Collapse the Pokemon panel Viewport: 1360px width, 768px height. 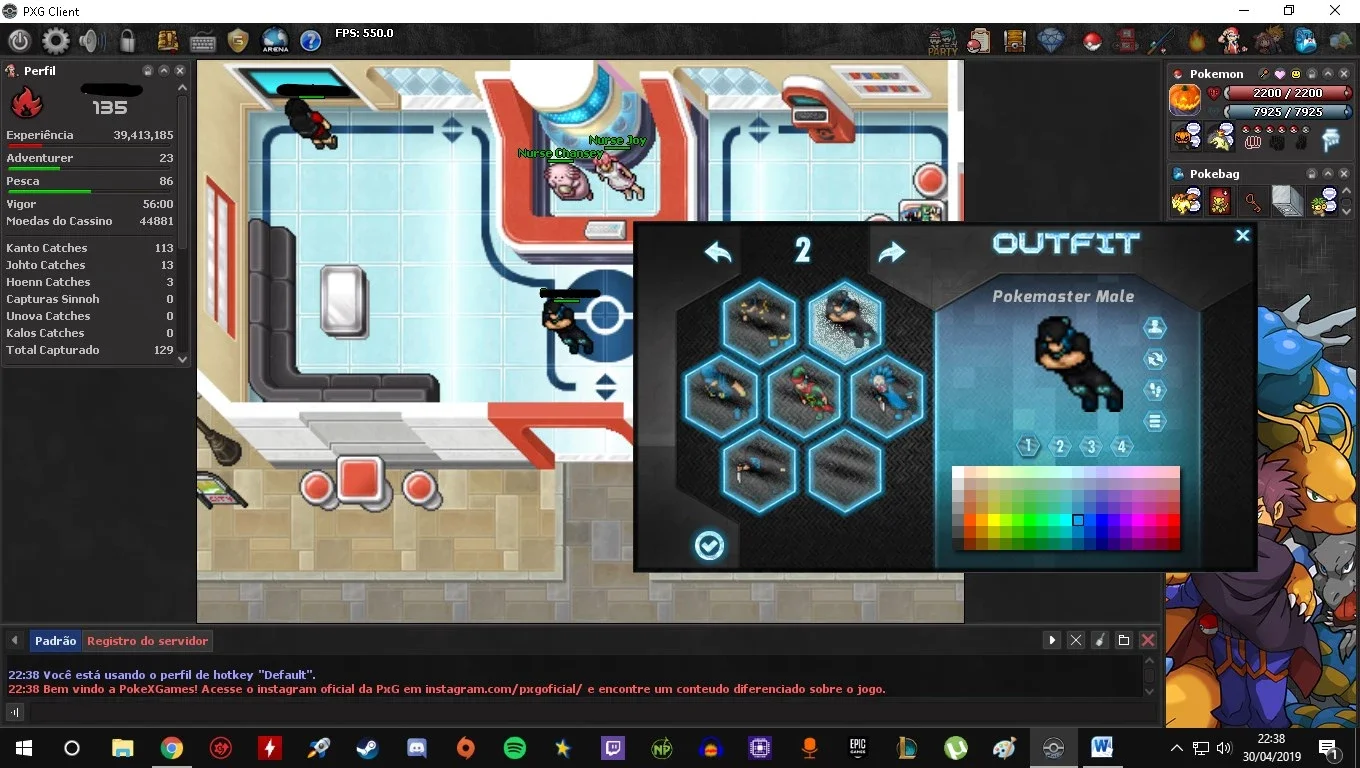pyautogui.click(x=1327, y=73)
